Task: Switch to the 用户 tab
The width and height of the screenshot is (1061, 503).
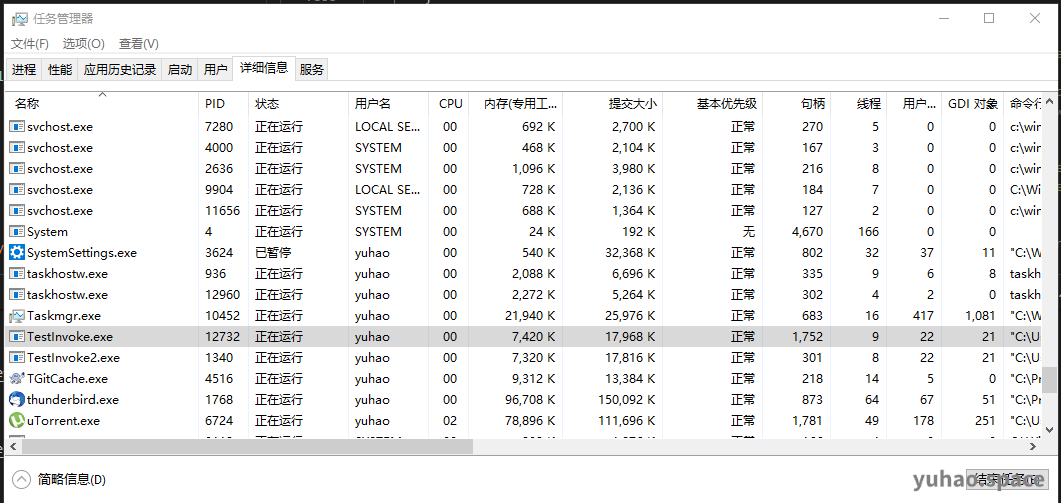Action: click(215, 69)
